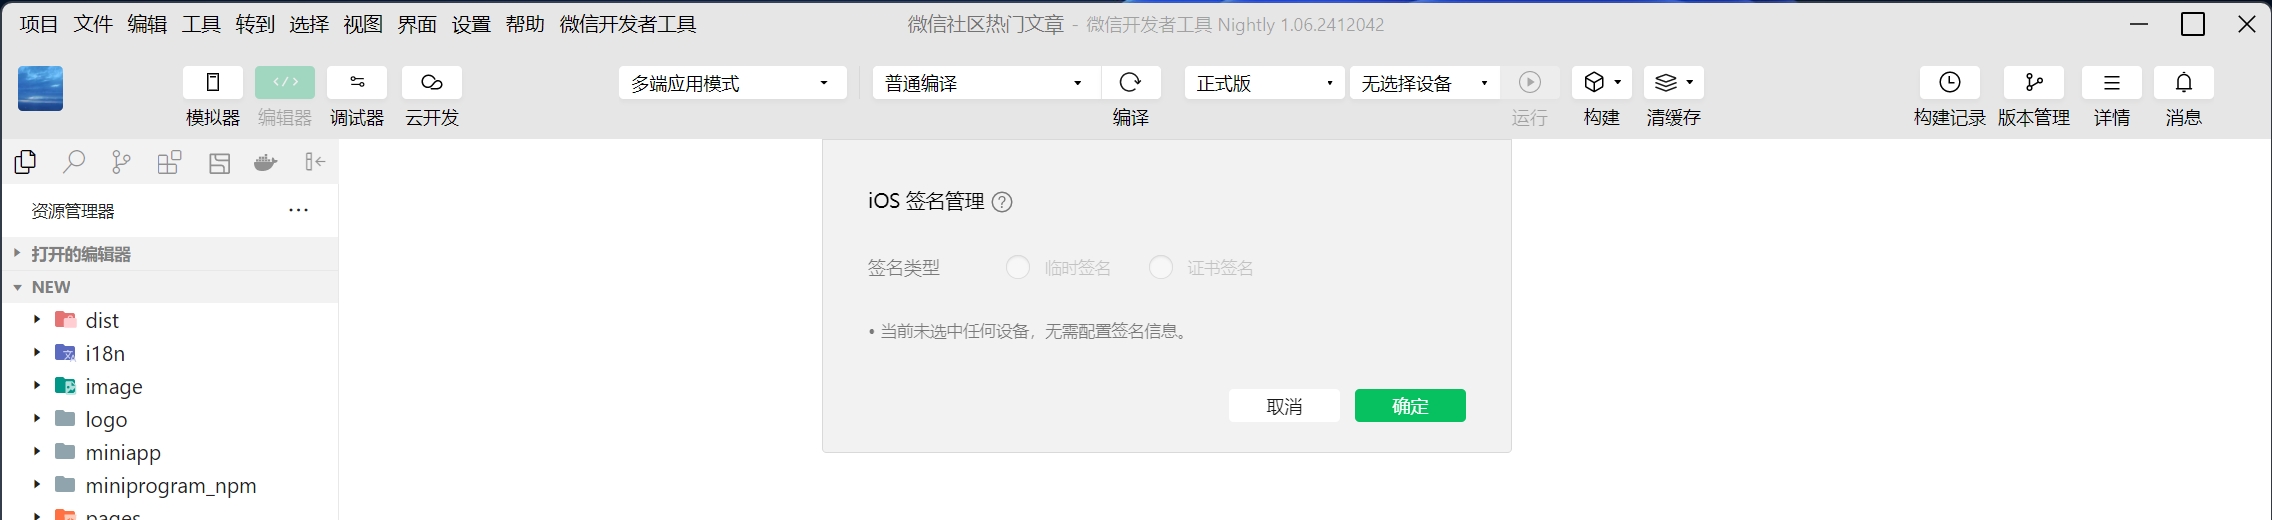The image size is (2272, 520).
Task: Open cloud development (云开发)
Action: pos(432,82)
